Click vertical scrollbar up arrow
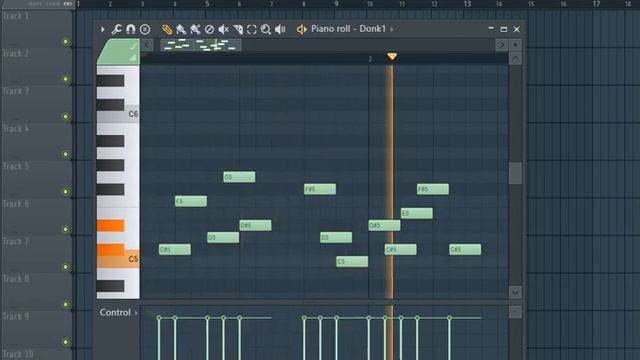This screenshot has height=360, width=640. point(515,59)
